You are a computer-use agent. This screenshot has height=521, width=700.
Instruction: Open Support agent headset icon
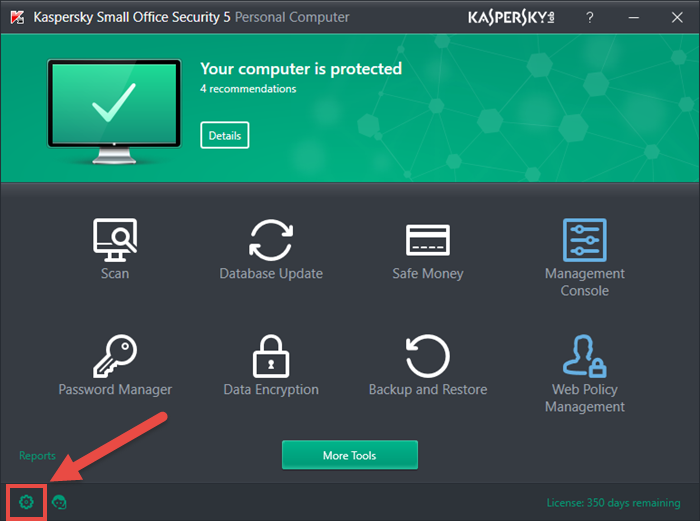click(x=59, y=502)
